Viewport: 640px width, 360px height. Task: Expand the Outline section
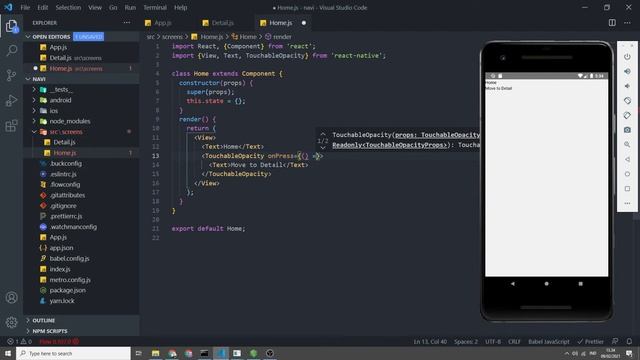(x=43, y=320)
